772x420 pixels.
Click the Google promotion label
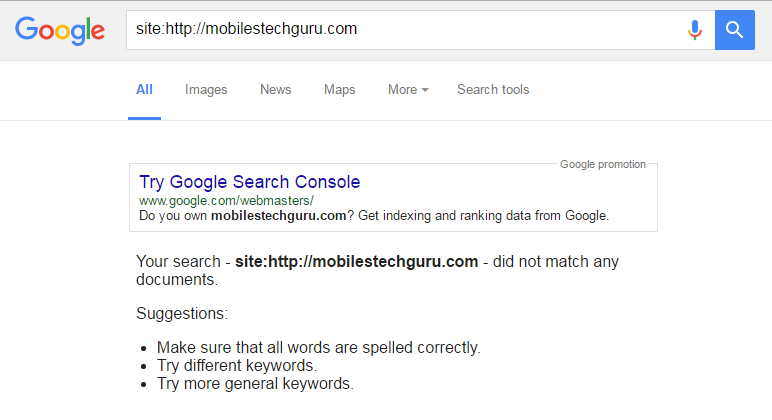click(x=602, y=164)
